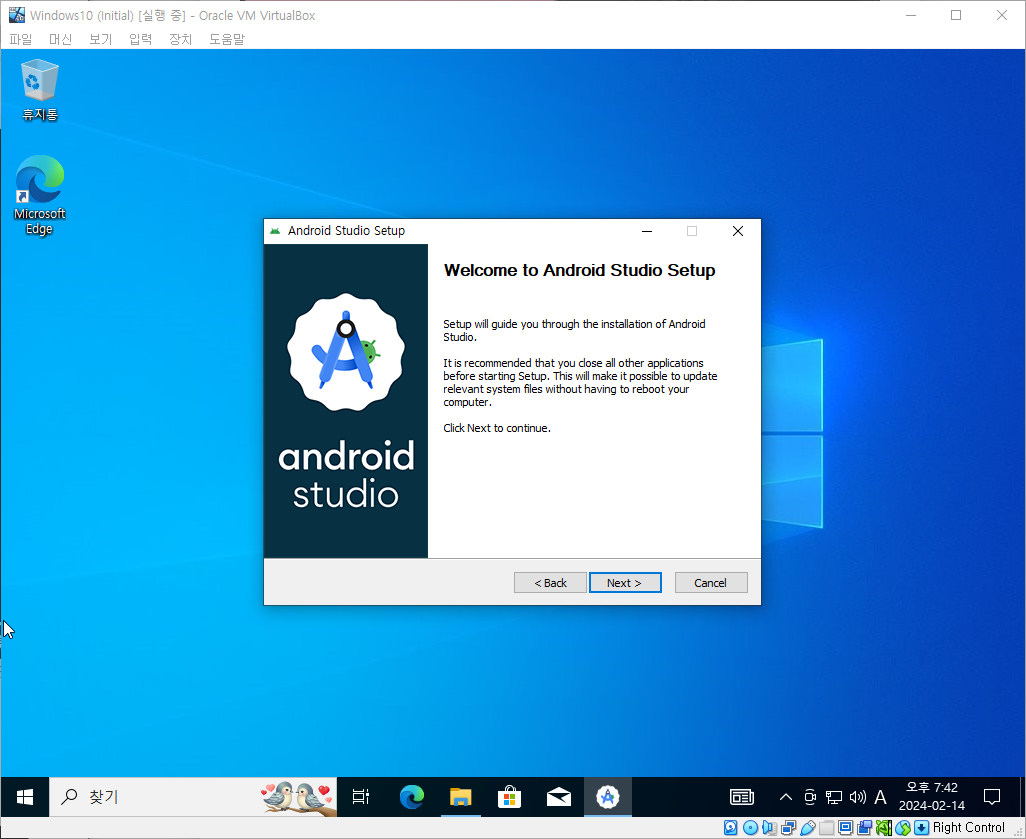Click Meet Now camera tray icon
This screenshot has width=1026, height=839.
coord(810,796)
